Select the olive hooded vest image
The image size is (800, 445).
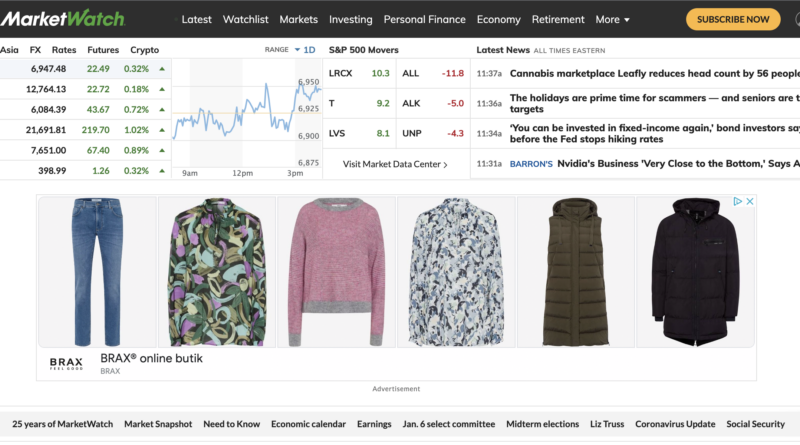point(575,270)
